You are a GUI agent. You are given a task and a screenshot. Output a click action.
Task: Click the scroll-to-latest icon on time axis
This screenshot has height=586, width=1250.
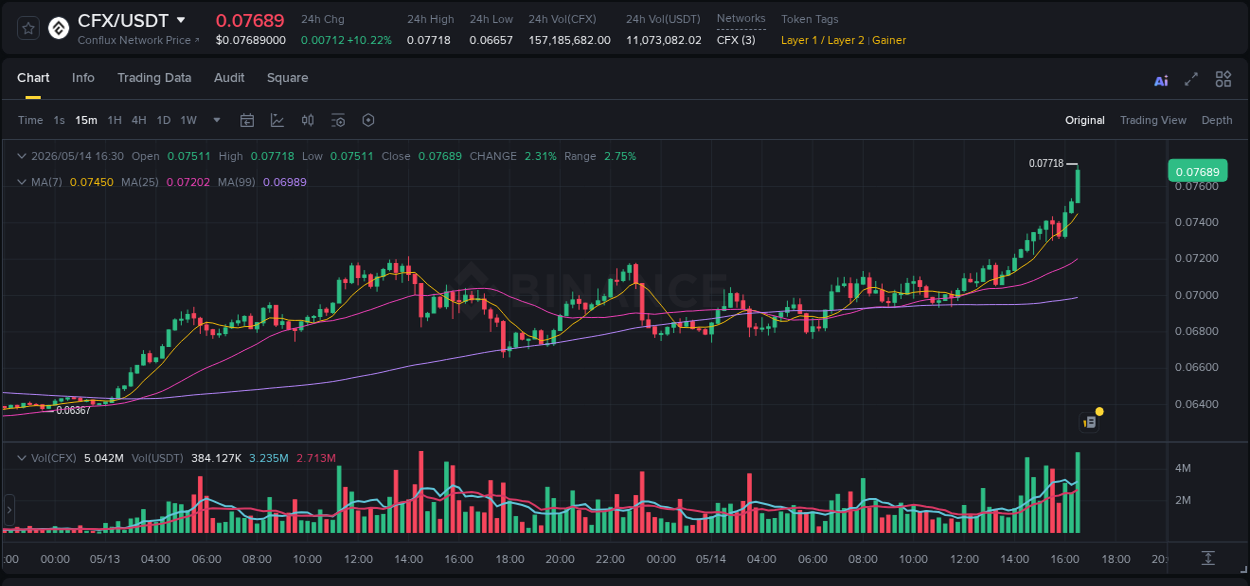point(1207,557)
